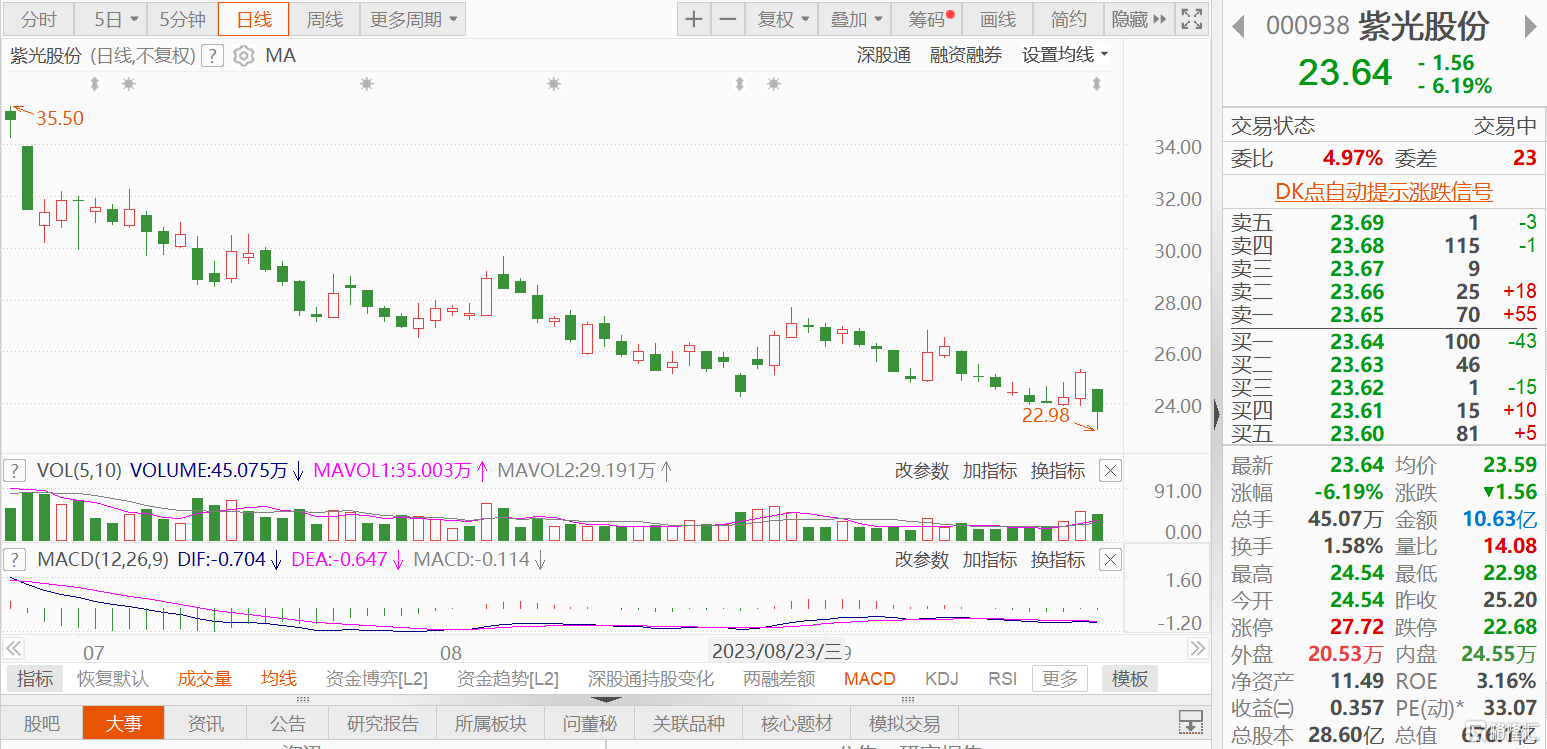Viewport: 1547px width, 749px height.
Task: Open the 5分钟 period dropdown
Action: click(x=183, y=19)
